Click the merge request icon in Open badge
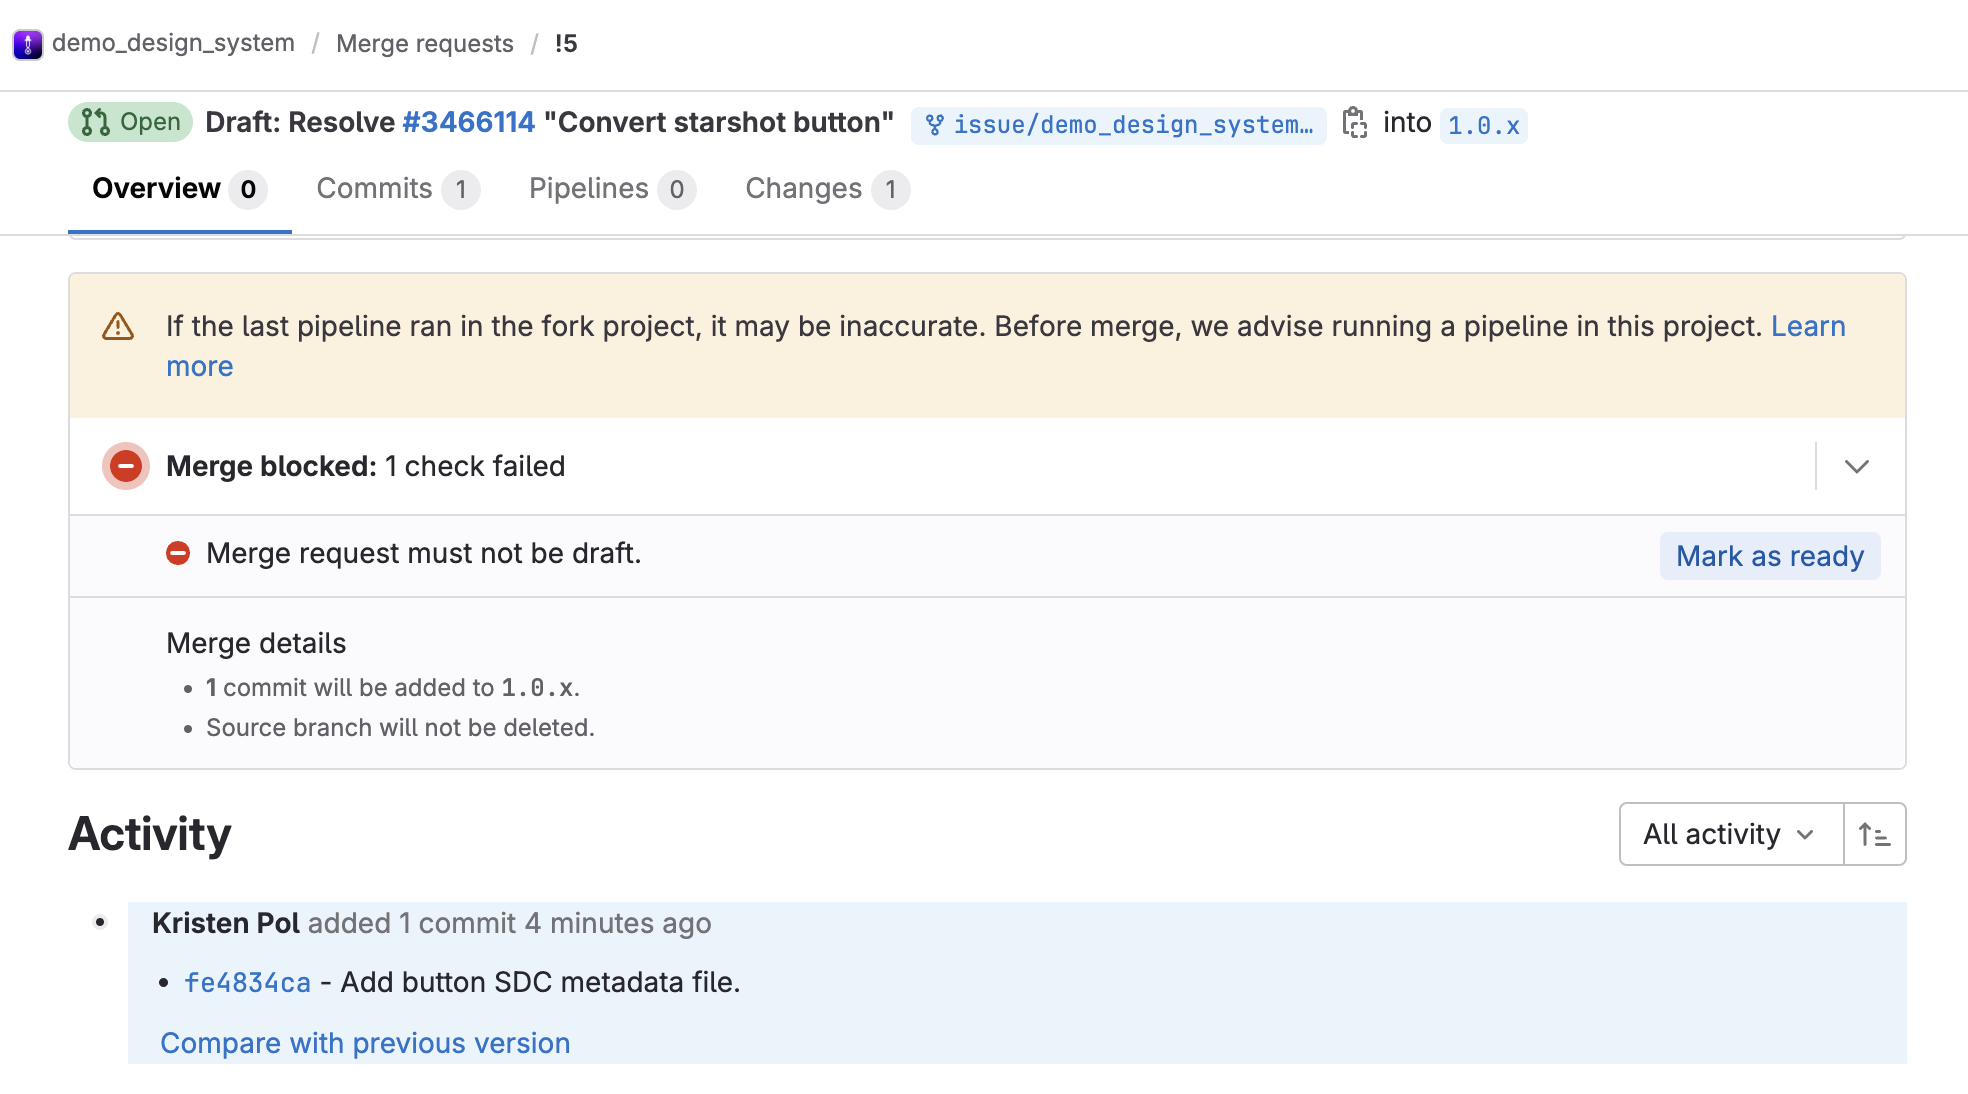The image size is (1968, 1094). (x=95, y=121)
